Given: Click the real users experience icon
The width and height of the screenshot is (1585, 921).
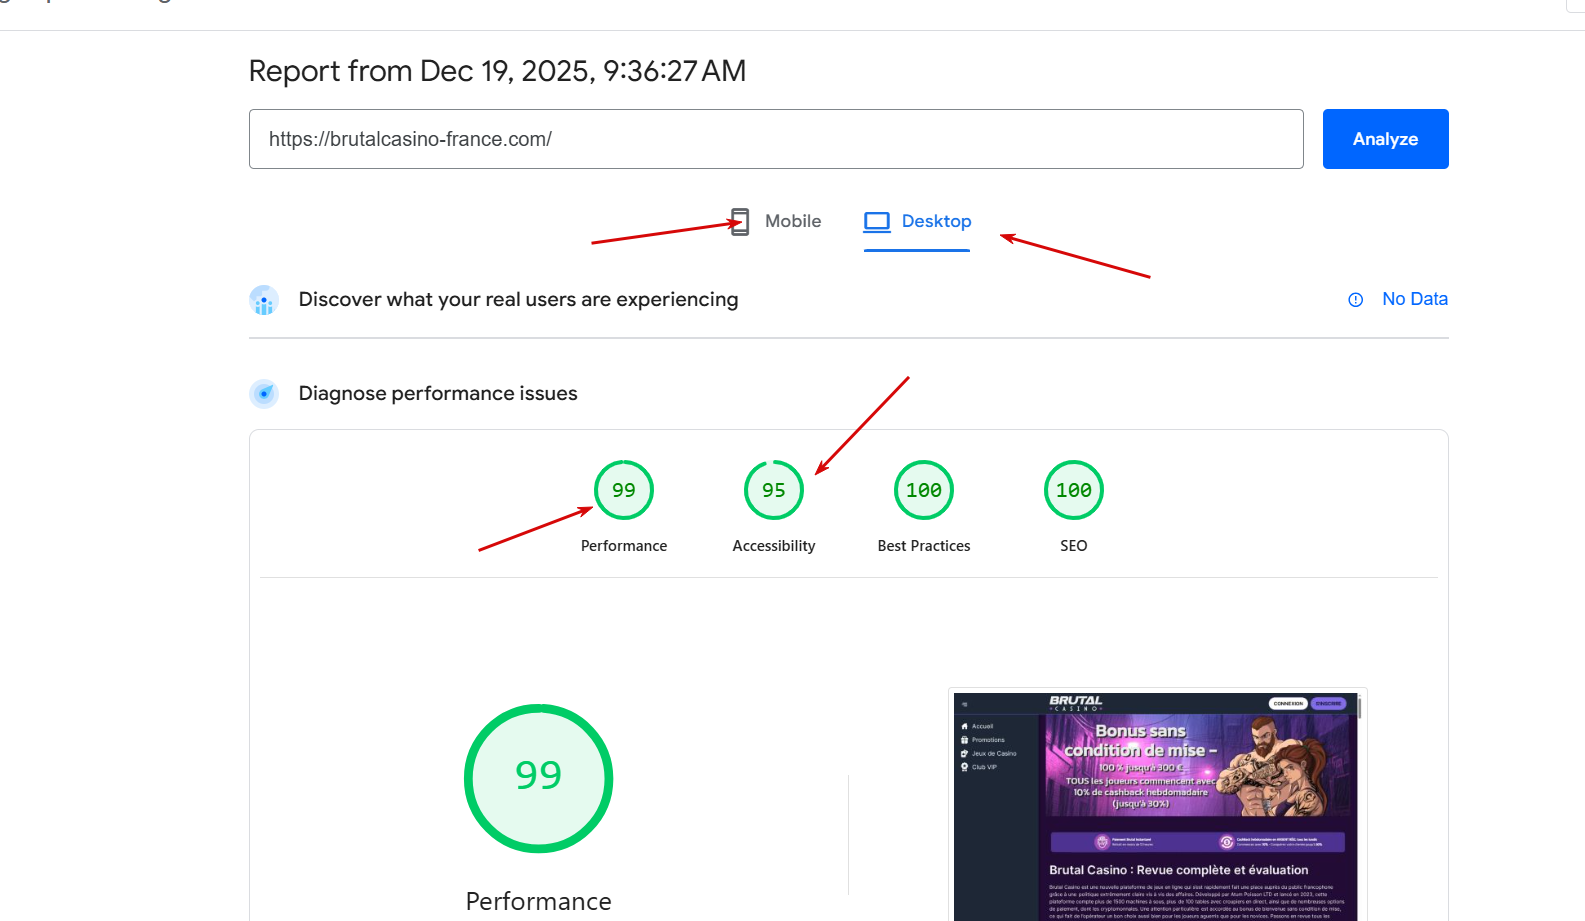Looking at the screenshot, I should click(264, 300).
